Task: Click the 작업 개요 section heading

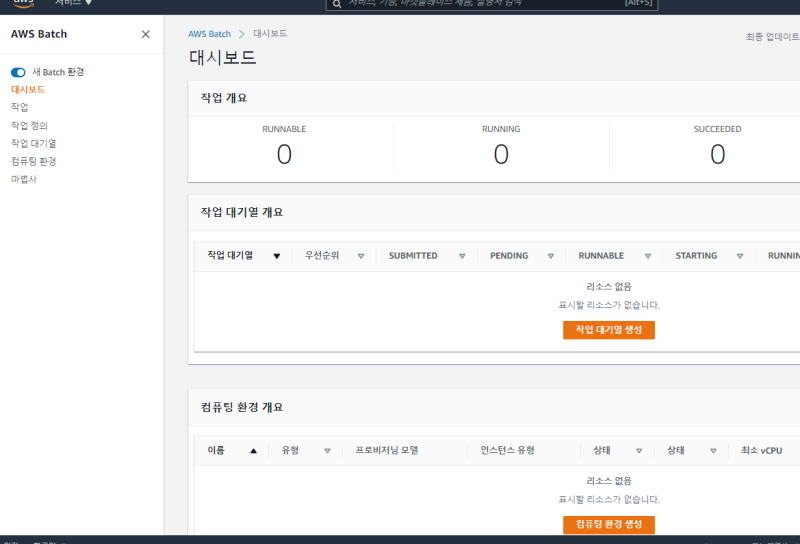Action: [223, 98]
